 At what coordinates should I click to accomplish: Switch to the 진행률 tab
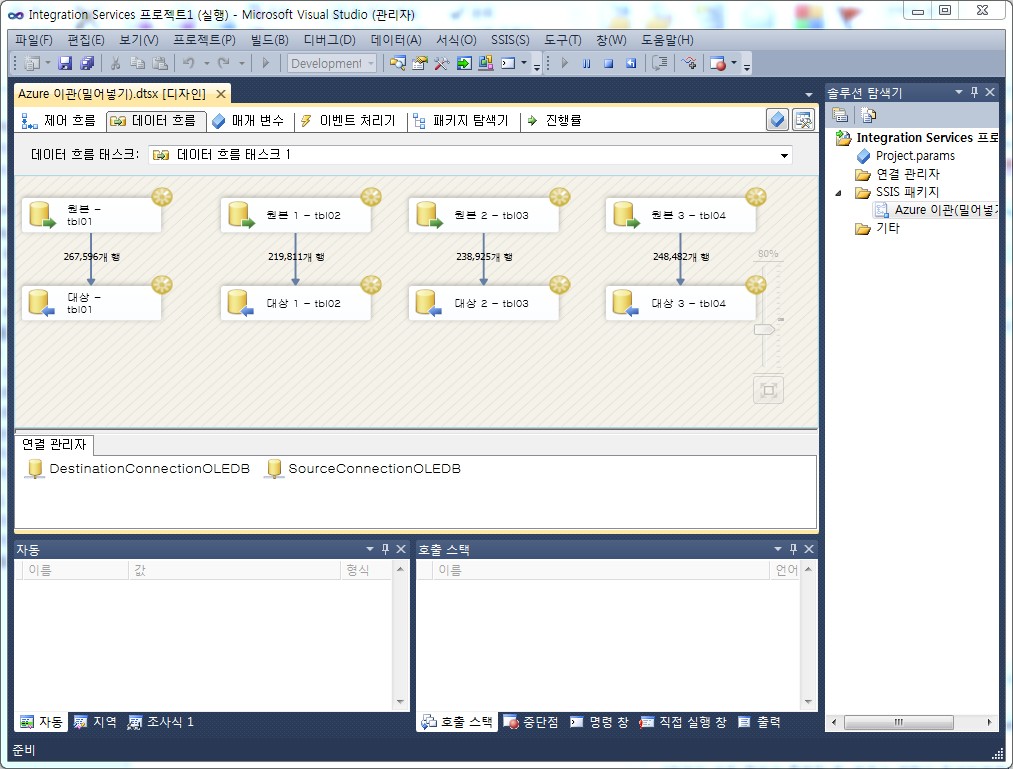[555, 121]
